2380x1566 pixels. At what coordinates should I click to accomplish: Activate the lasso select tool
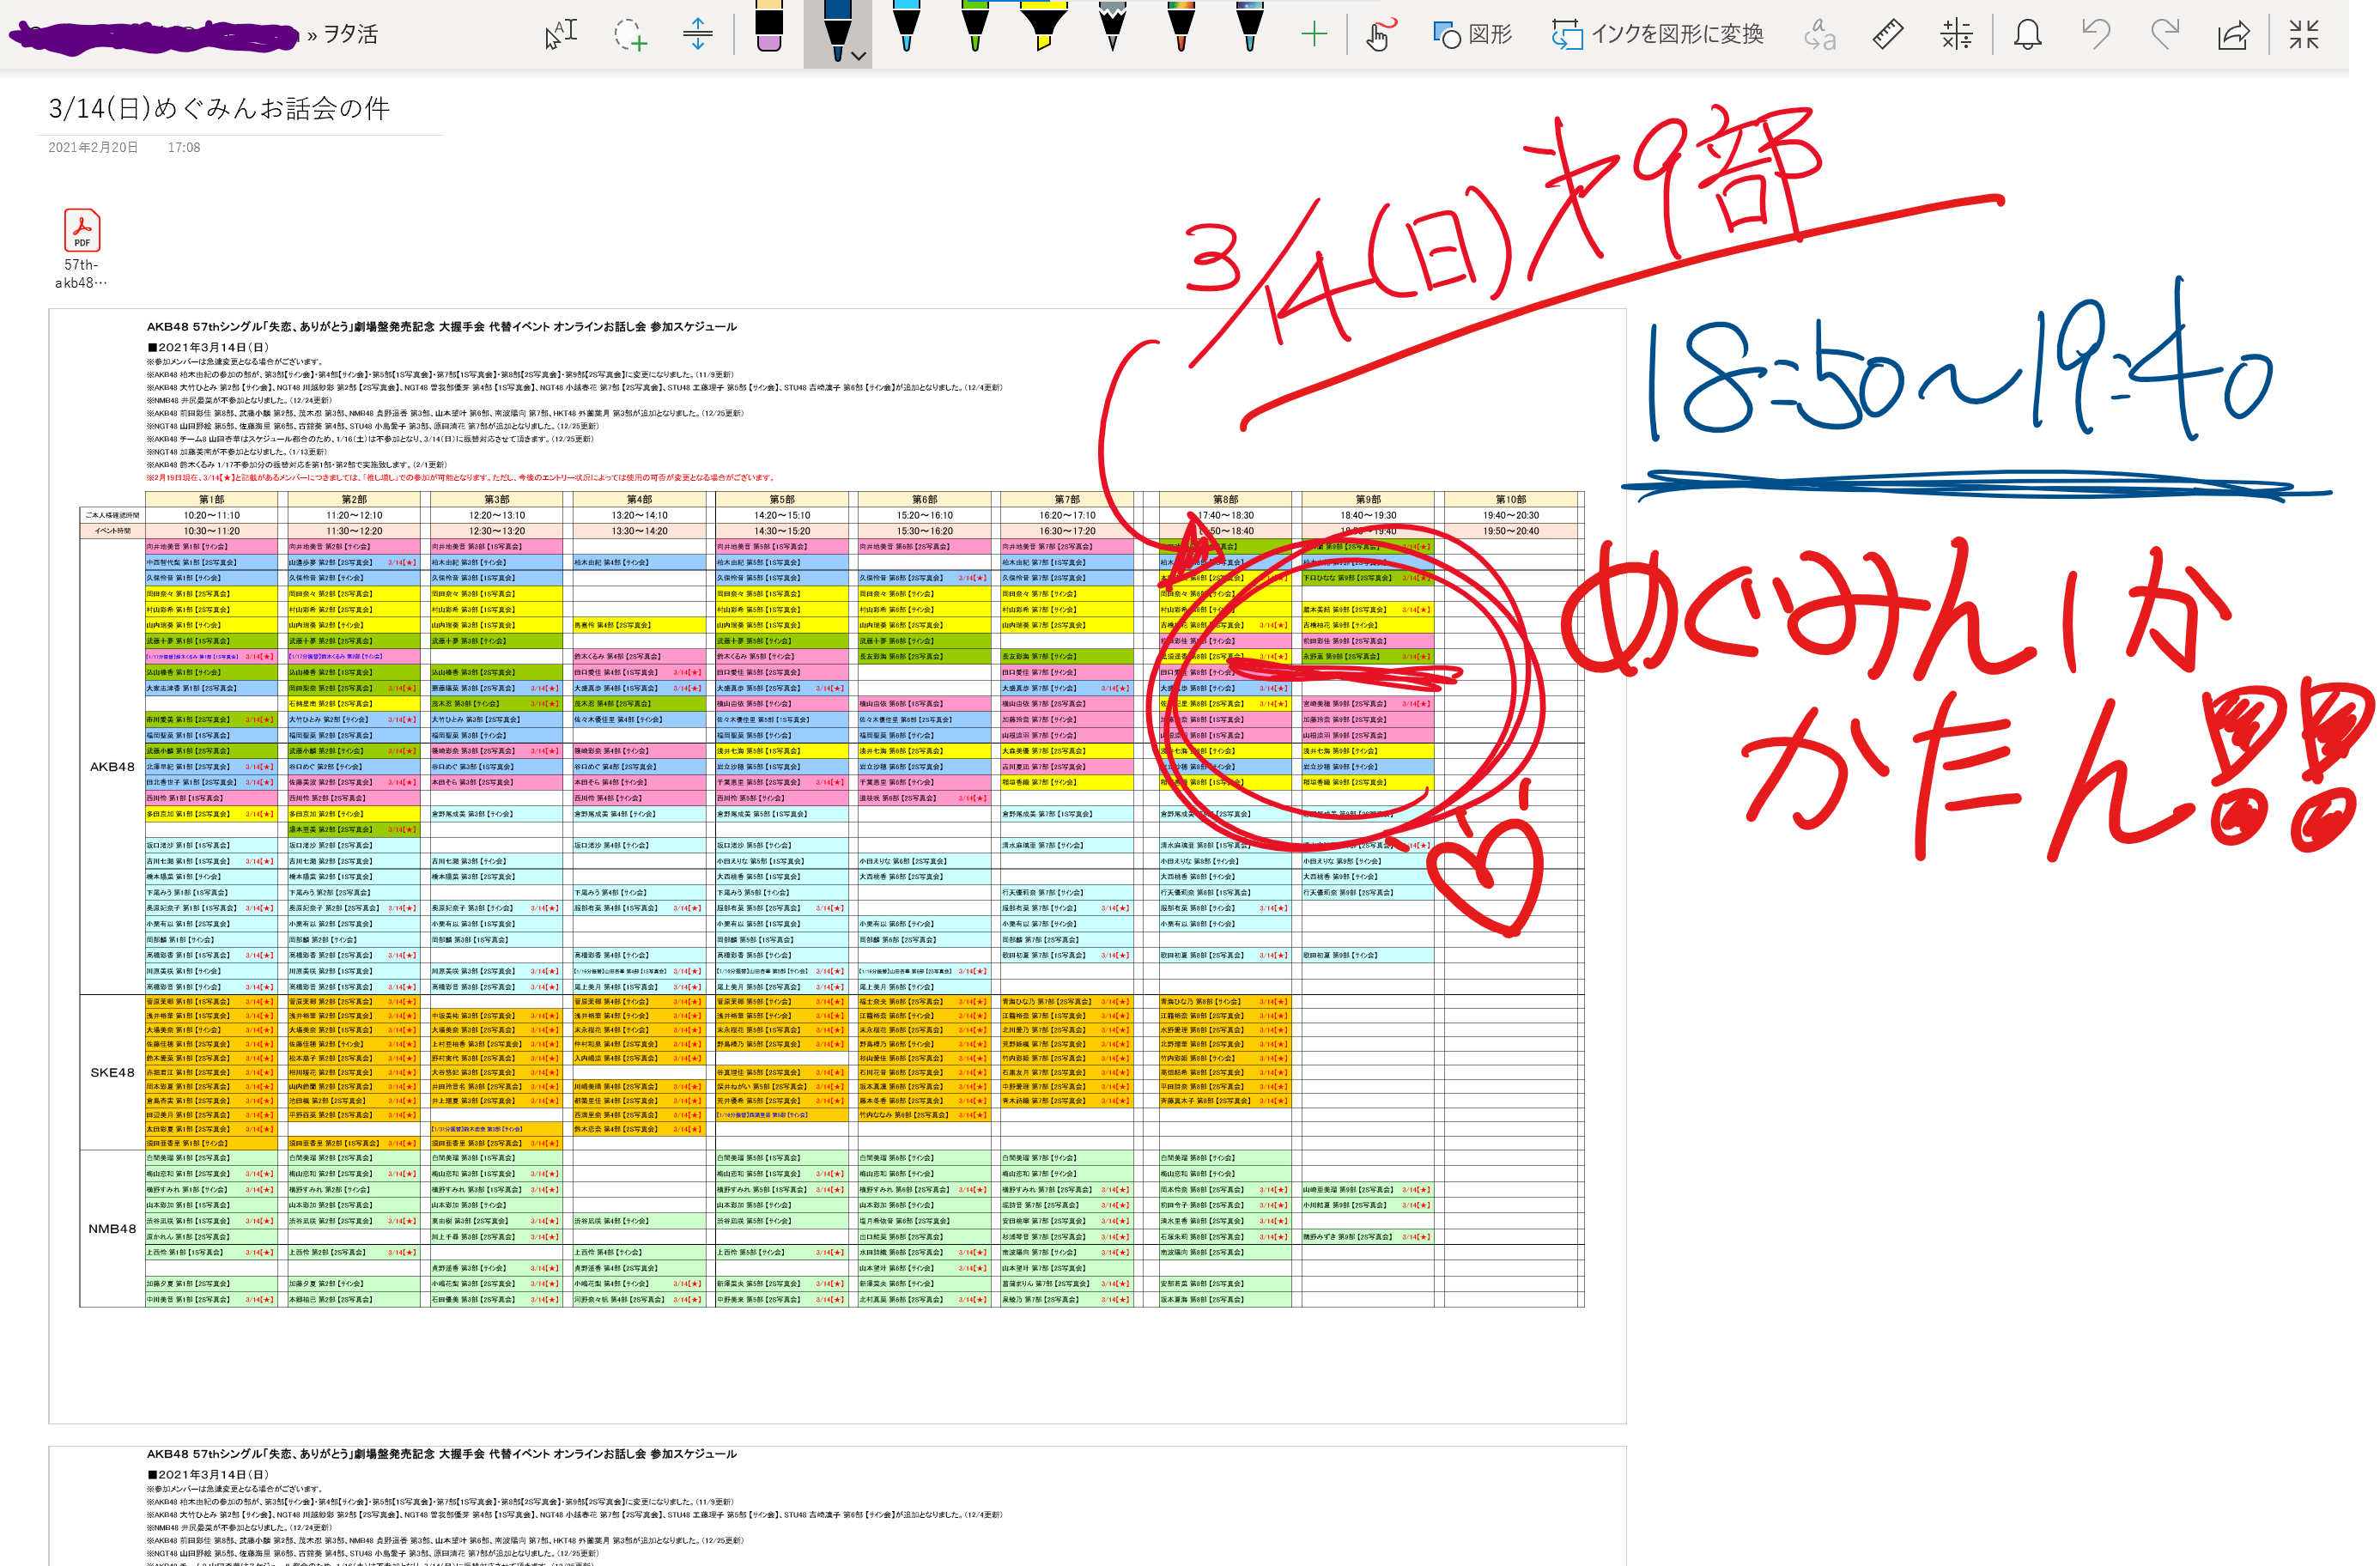click(629, 34)
